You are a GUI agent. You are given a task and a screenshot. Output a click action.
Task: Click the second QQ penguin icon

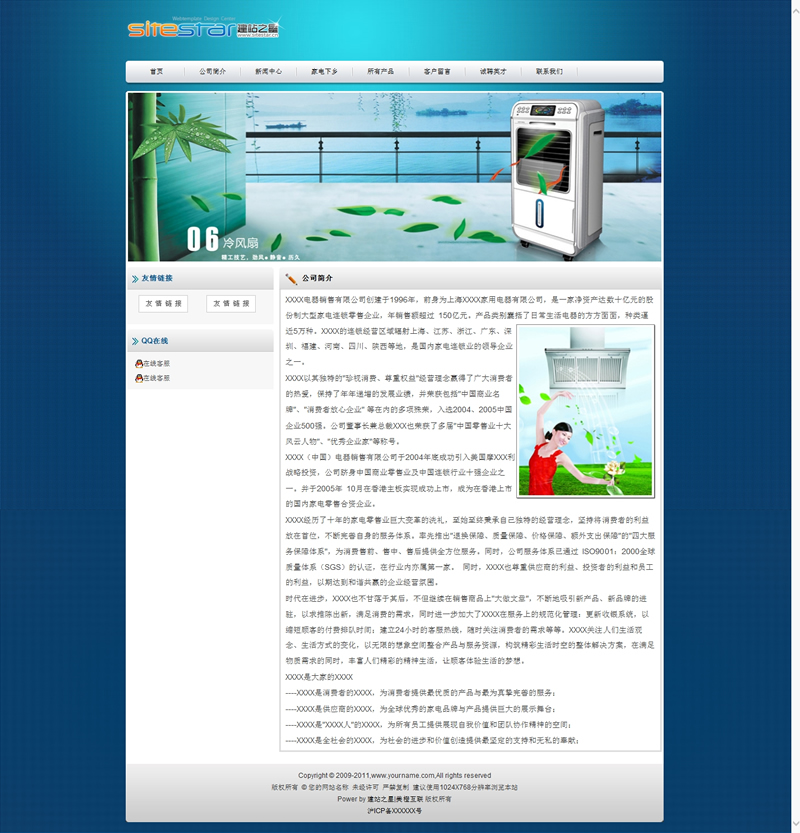[x=138, y=378]
